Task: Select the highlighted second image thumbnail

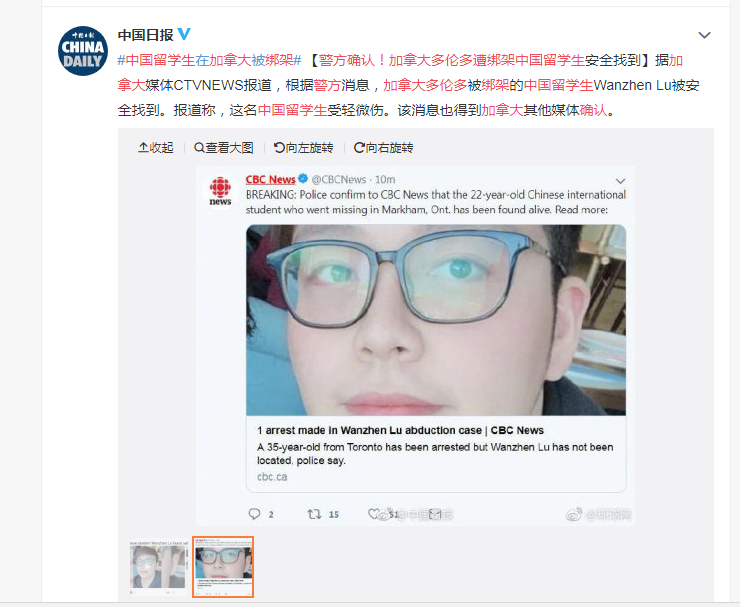Action: (x=223, y=567)
